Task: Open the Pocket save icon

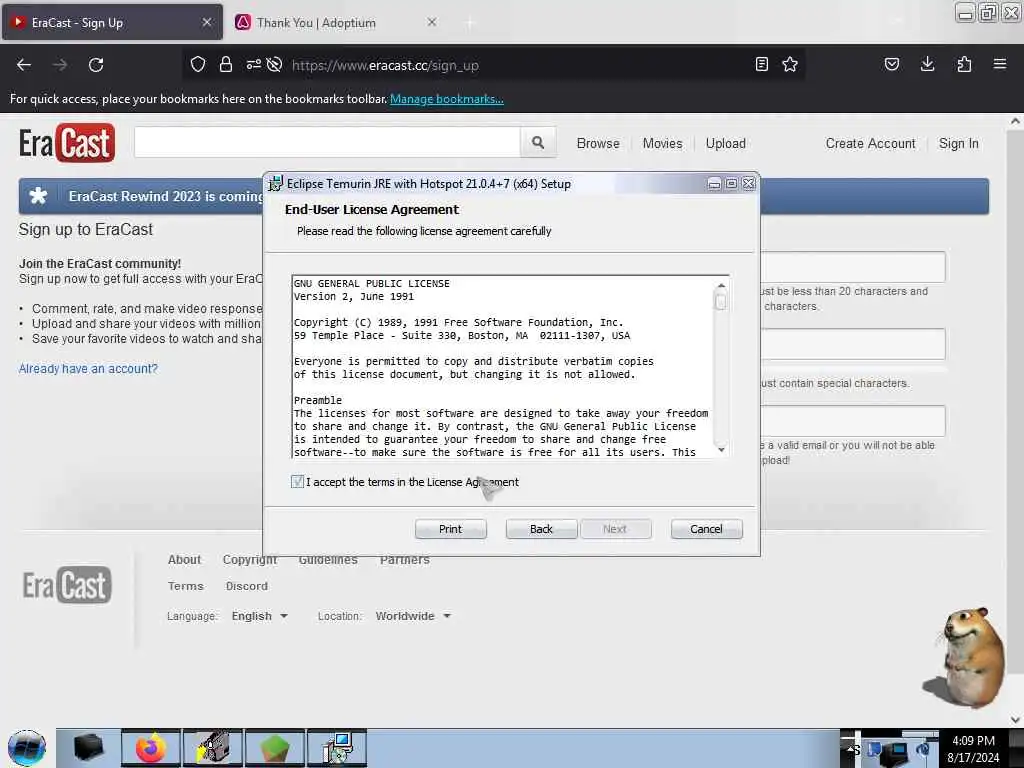Action: pos(892,64)
